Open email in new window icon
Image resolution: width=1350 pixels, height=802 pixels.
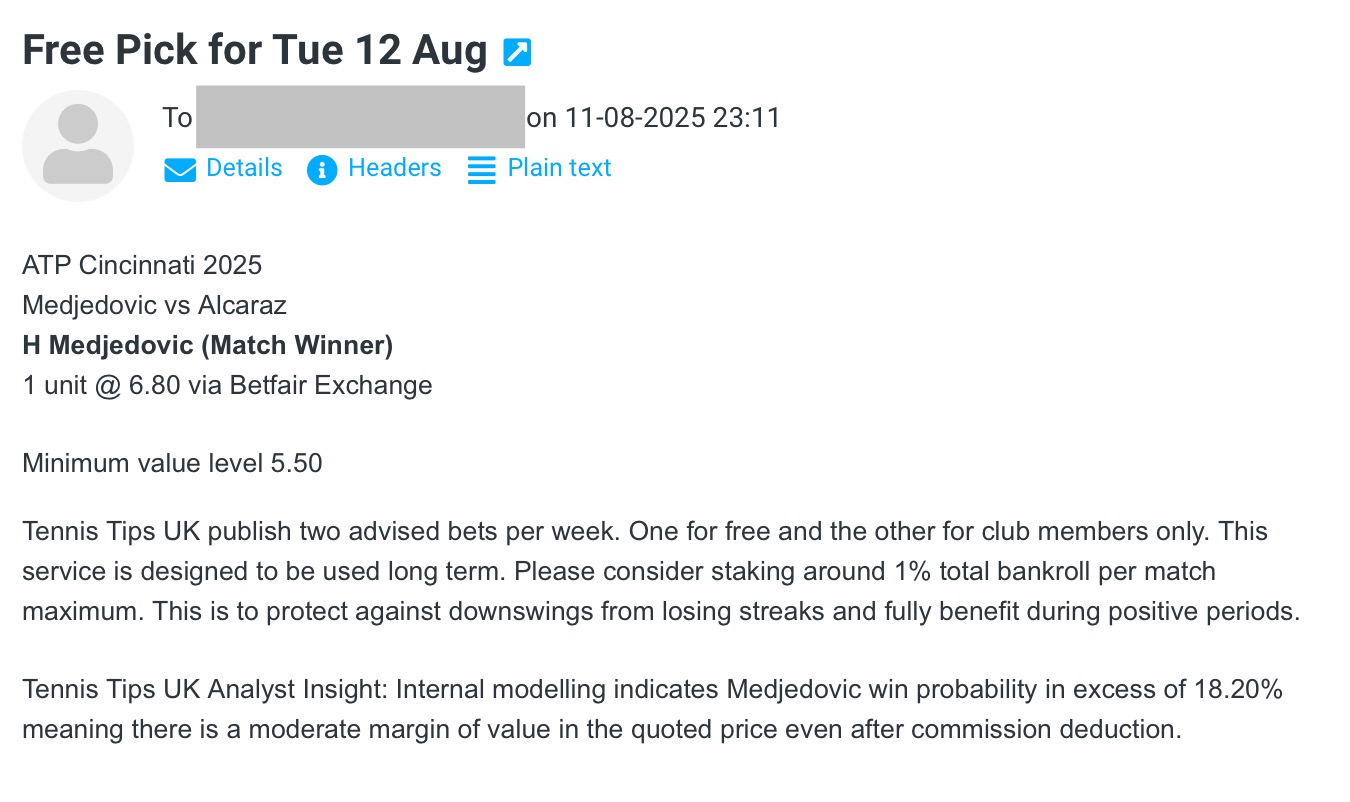(517, 52)
